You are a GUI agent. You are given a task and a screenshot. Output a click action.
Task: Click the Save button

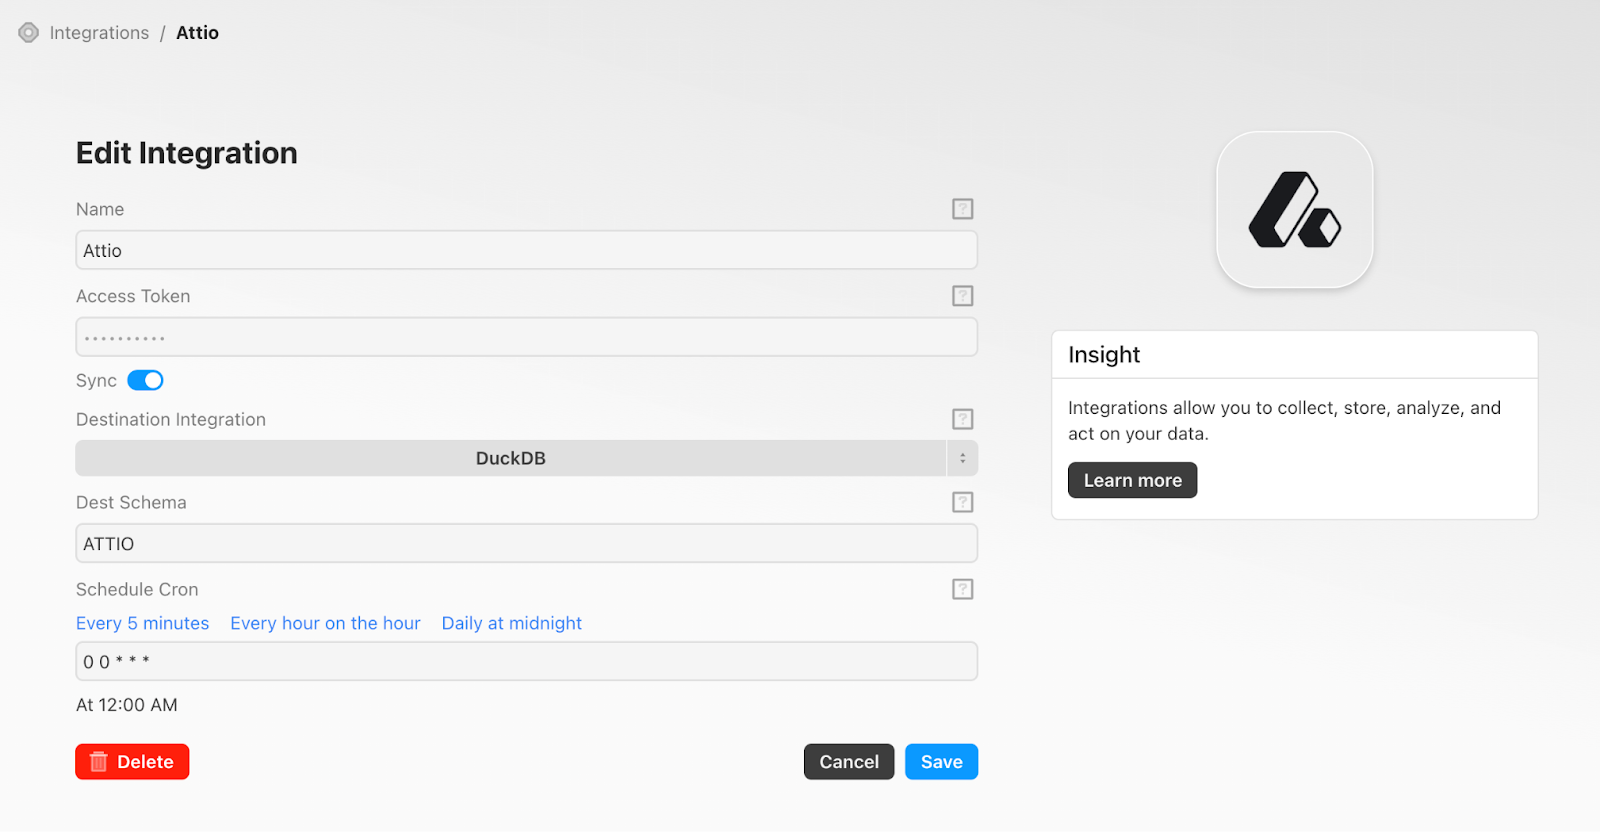point(941,762)
